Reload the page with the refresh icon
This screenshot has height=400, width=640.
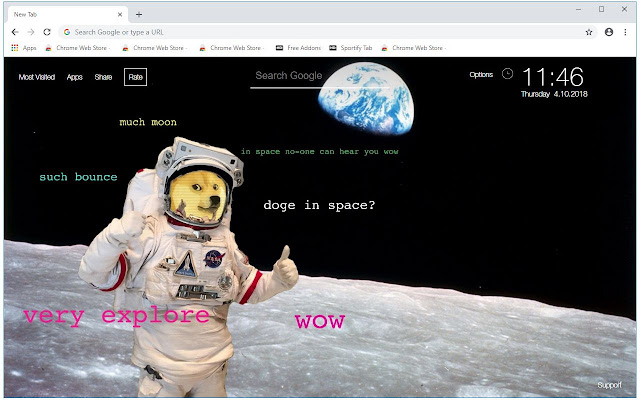point(47,32)
